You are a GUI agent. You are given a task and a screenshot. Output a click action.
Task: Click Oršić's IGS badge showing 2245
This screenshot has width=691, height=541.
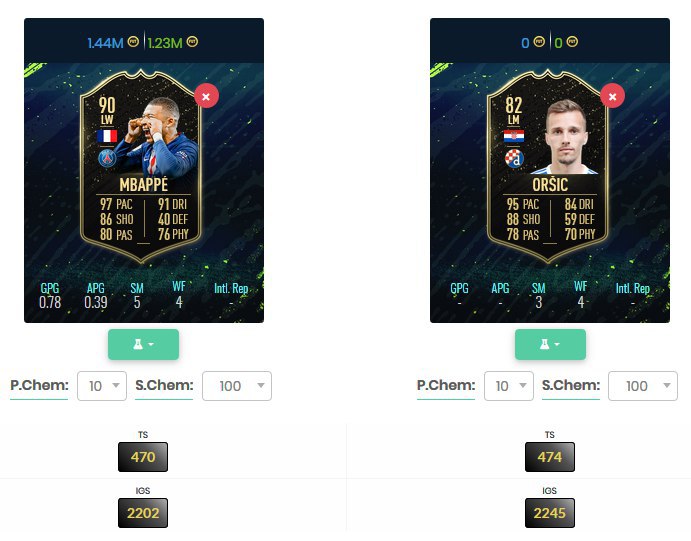(550, 513)
